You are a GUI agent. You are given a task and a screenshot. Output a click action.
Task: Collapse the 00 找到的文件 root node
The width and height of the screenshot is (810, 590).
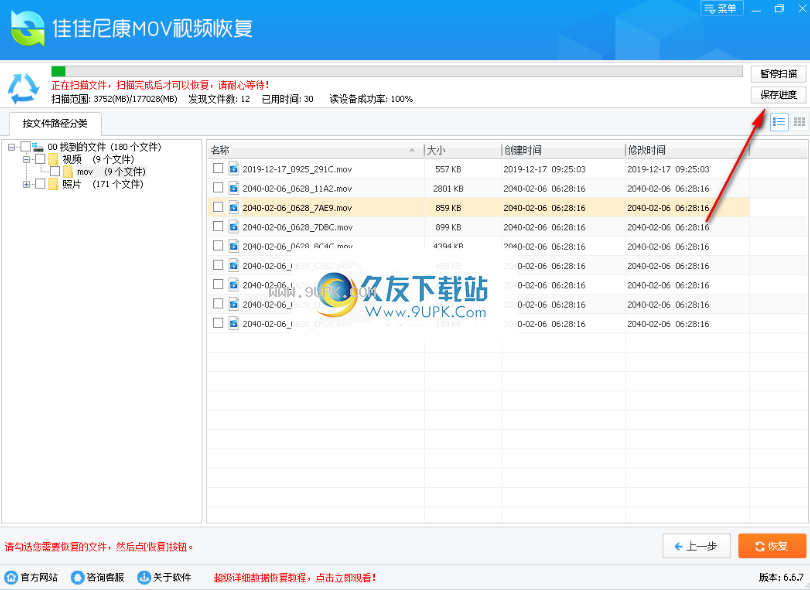(x=11, y=147)
